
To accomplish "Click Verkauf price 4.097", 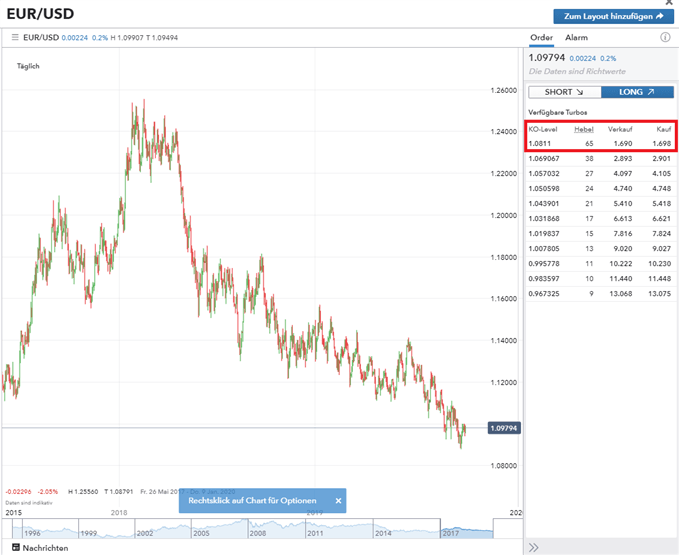I will [623, 174].
